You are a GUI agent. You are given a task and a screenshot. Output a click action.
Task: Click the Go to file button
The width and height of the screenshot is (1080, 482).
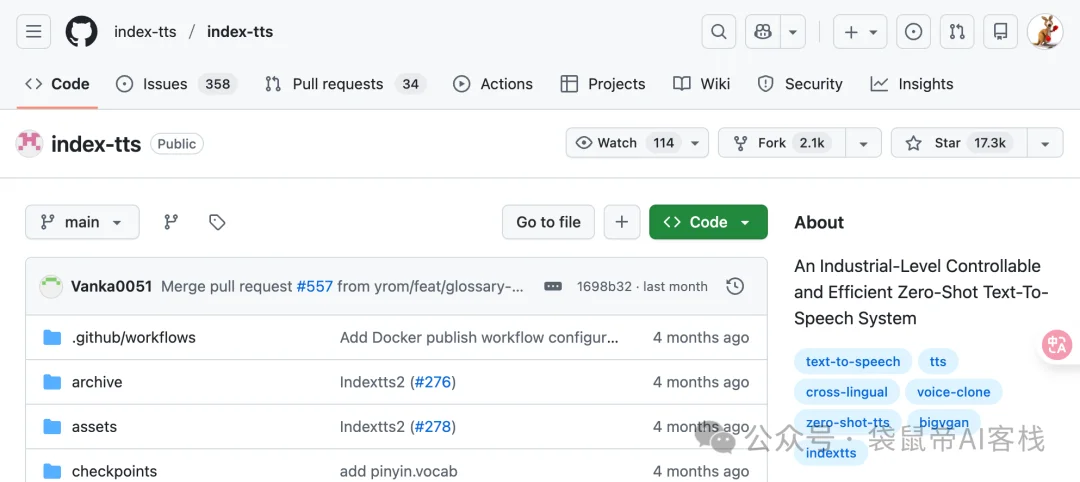click(548, 222)
